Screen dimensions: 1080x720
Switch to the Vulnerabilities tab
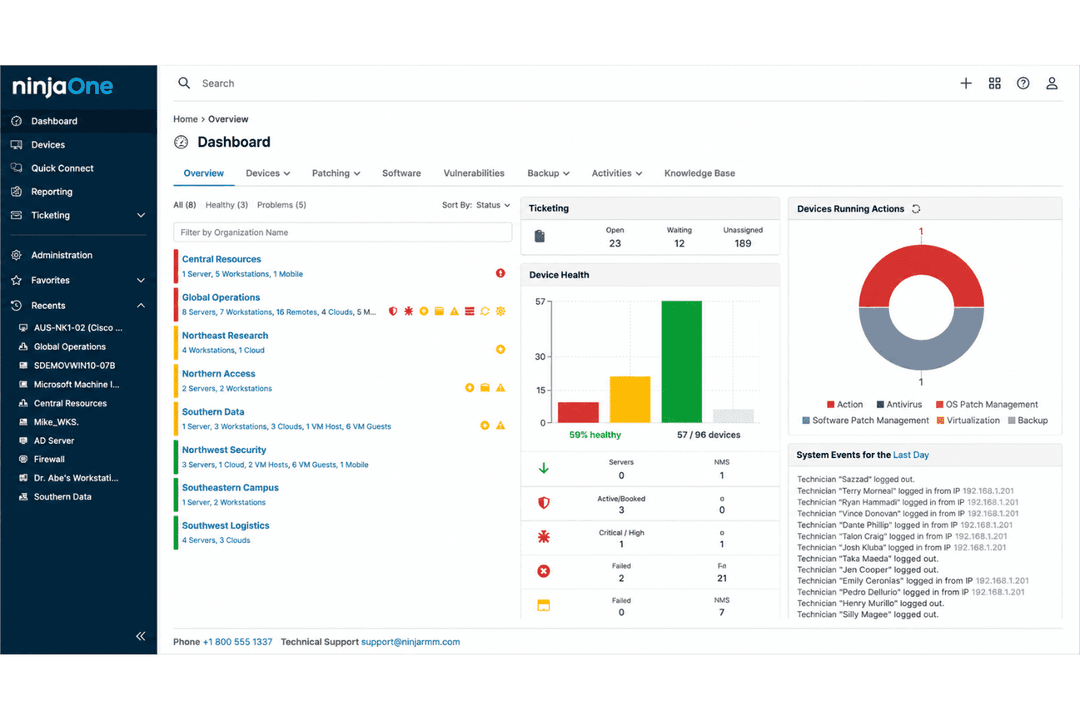tap(474, 174)
